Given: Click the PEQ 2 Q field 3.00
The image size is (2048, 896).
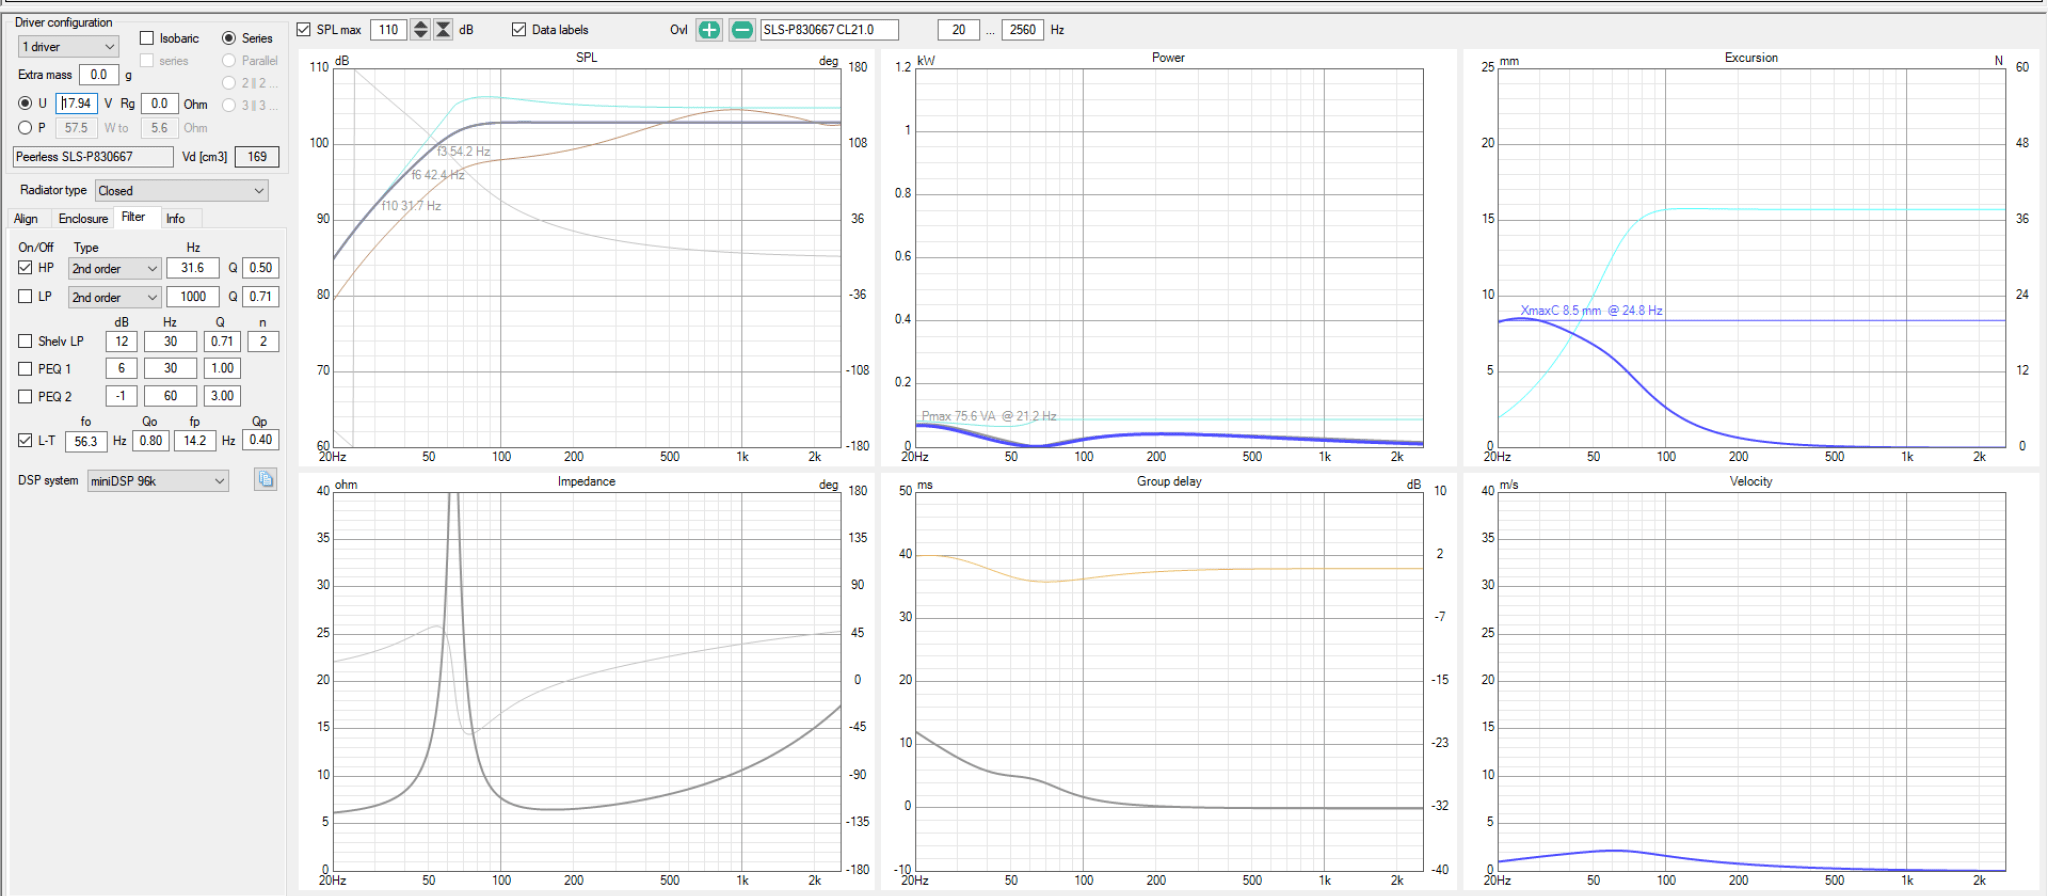Looking at the screenshot, I should (222, 396).
